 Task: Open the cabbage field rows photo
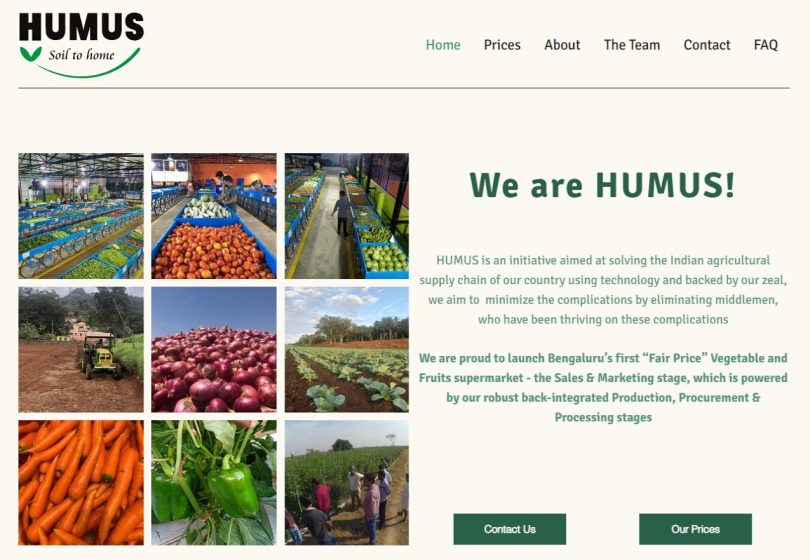347,350
